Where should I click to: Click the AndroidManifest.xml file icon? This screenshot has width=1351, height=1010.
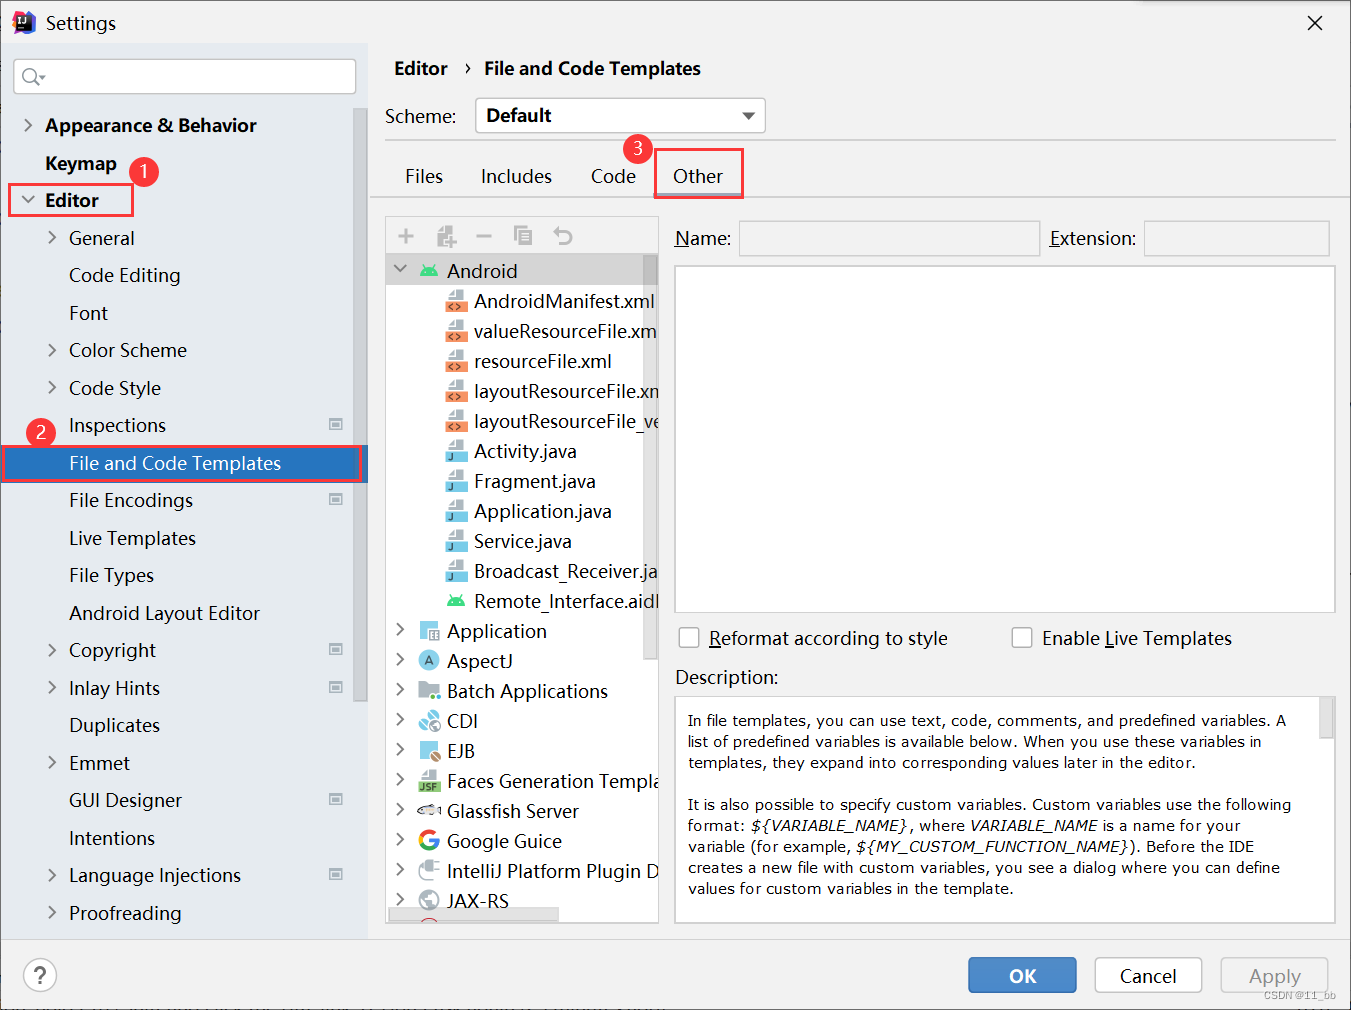[456, 301]
